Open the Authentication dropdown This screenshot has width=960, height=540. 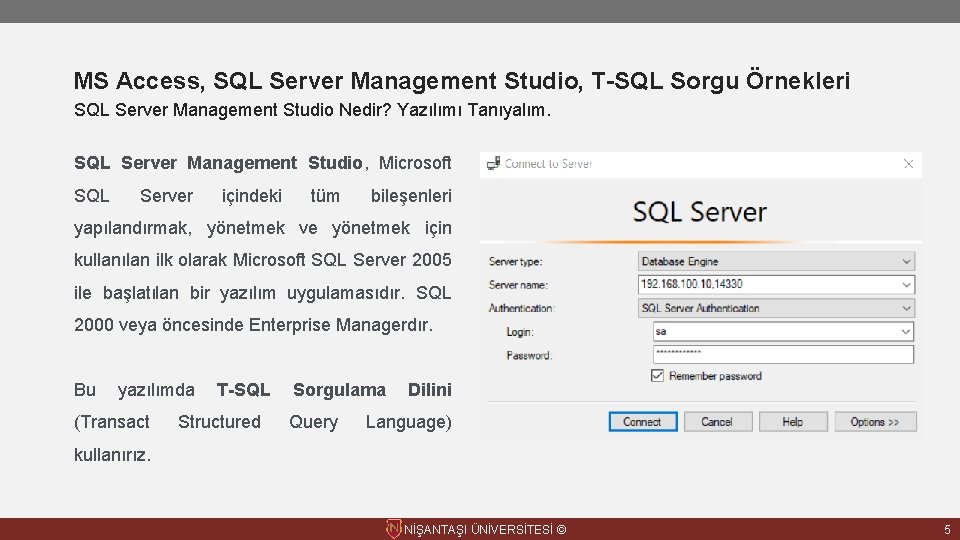tap(776, 308)
